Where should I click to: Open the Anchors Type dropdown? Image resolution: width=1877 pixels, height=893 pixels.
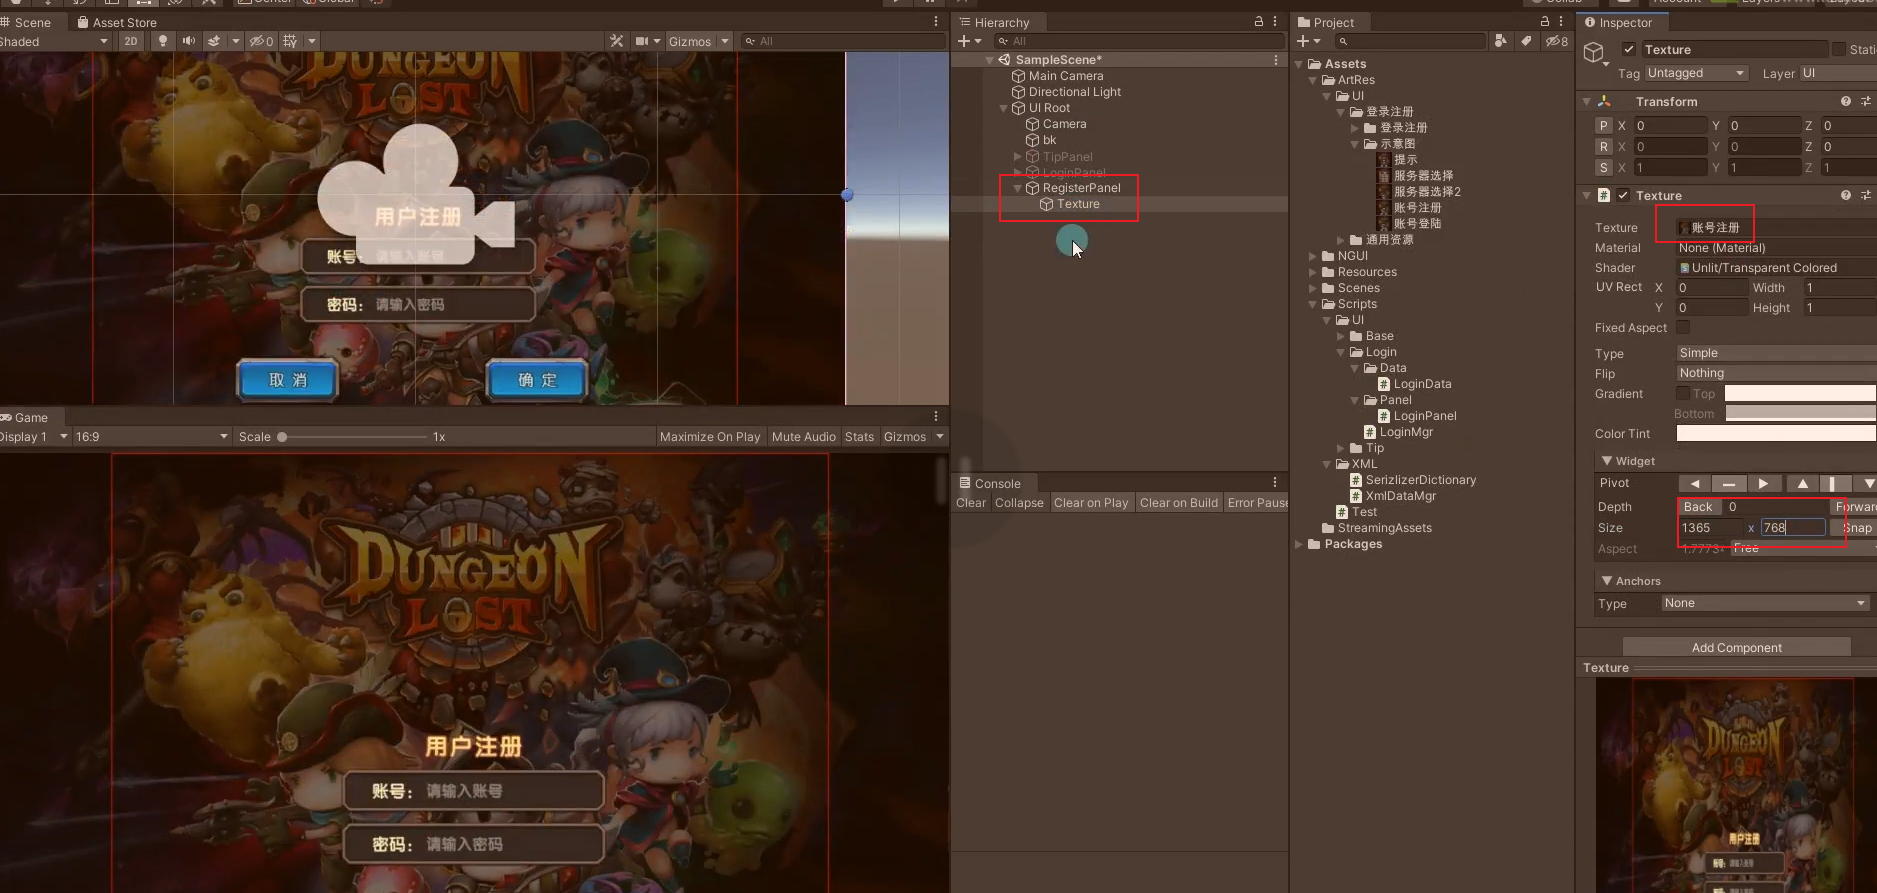pos(1764,603)
